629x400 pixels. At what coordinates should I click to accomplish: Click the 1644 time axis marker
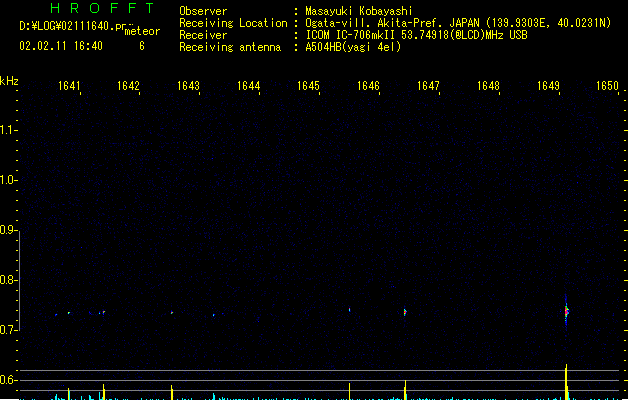click(248, 86)
